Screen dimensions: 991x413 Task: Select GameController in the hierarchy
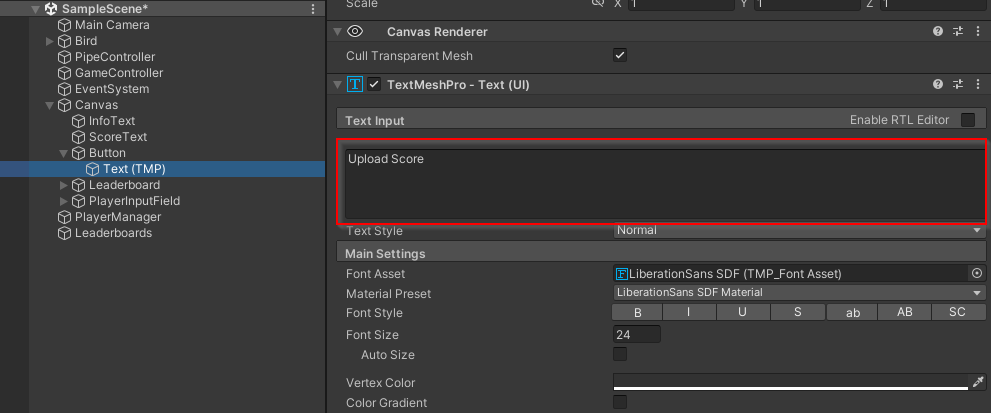pyautogui.click(x=118, y=73)
